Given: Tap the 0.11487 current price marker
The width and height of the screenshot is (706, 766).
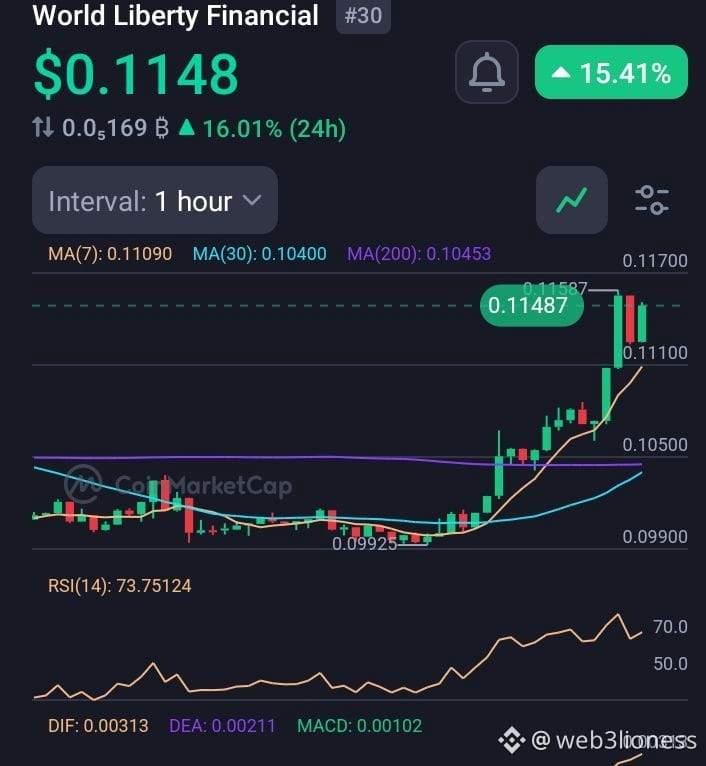Looking at the screenshot, I should tap(532, 306).
